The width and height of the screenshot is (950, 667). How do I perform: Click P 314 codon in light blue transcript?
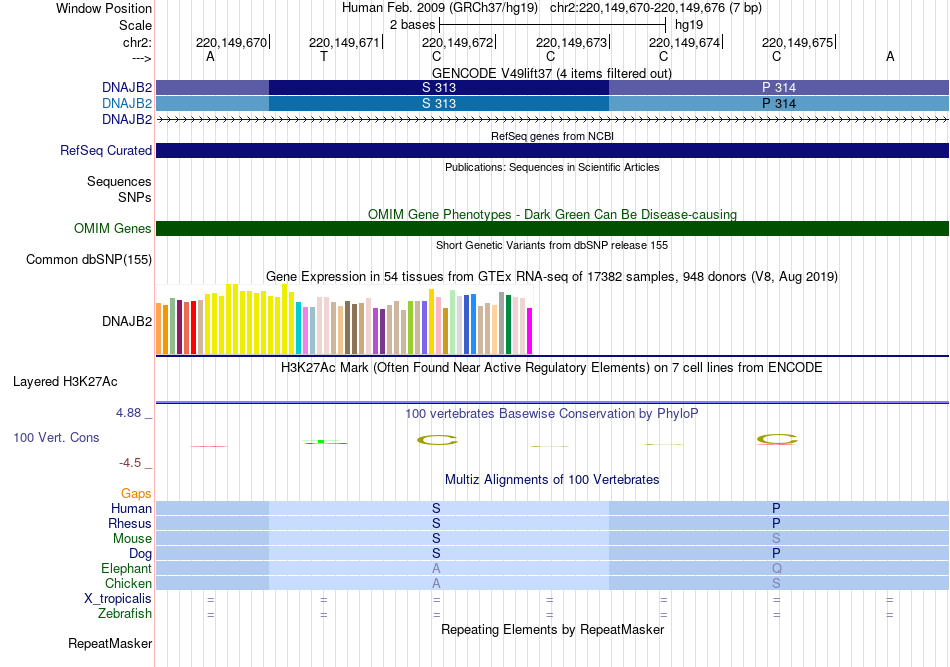[779, 104]
